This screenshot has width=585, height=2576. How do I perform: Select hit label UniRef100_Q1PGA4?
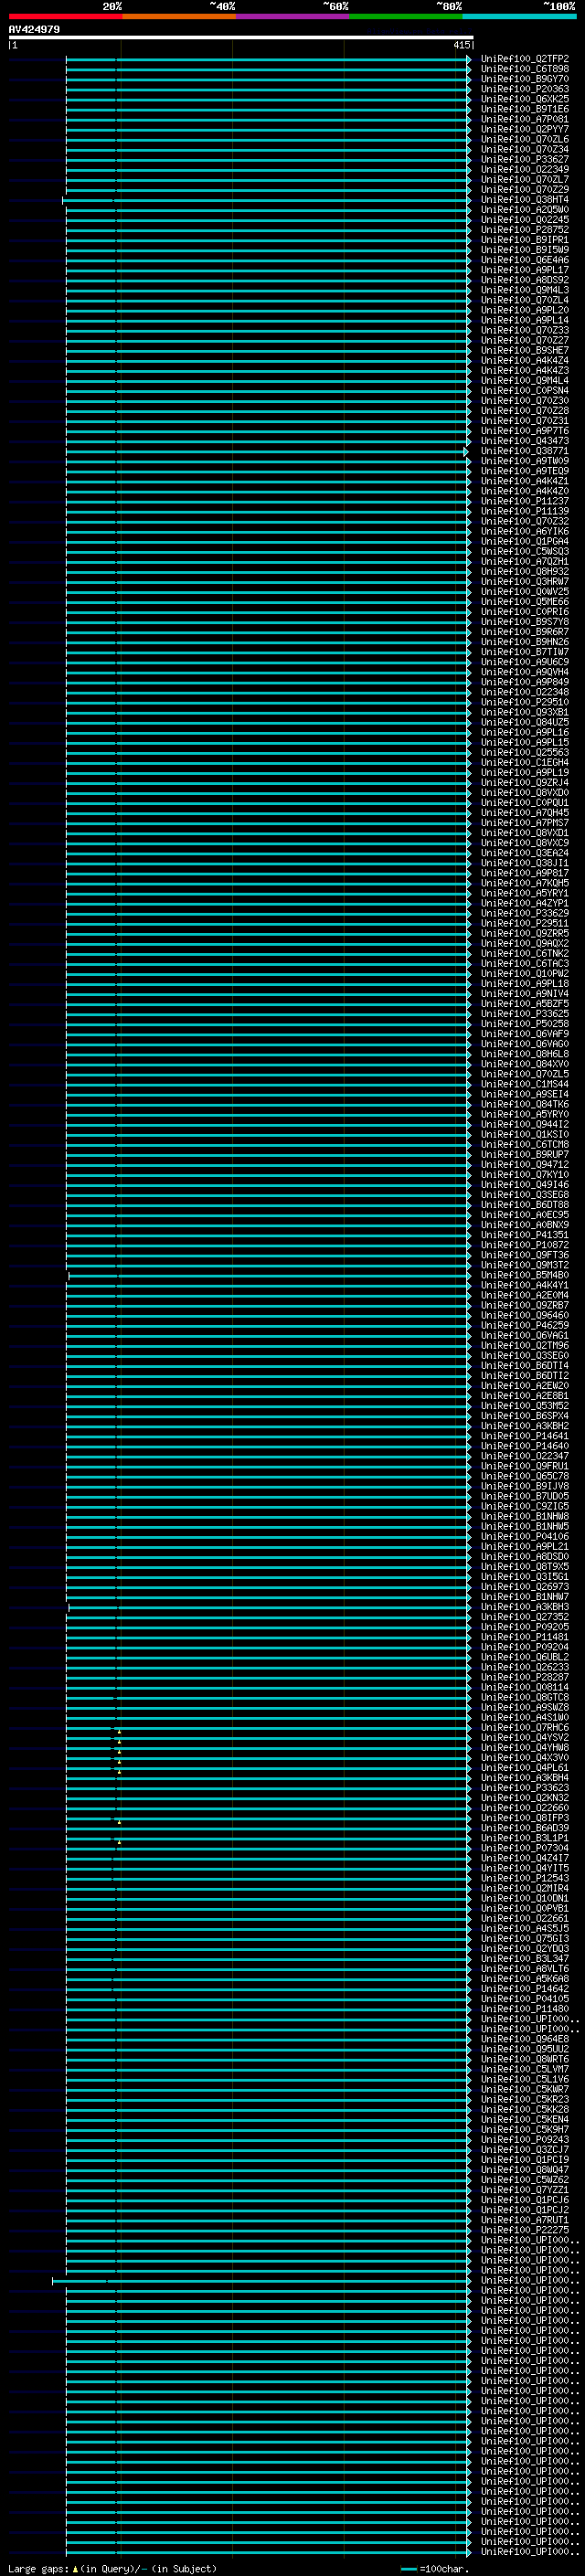pos(525,541)
